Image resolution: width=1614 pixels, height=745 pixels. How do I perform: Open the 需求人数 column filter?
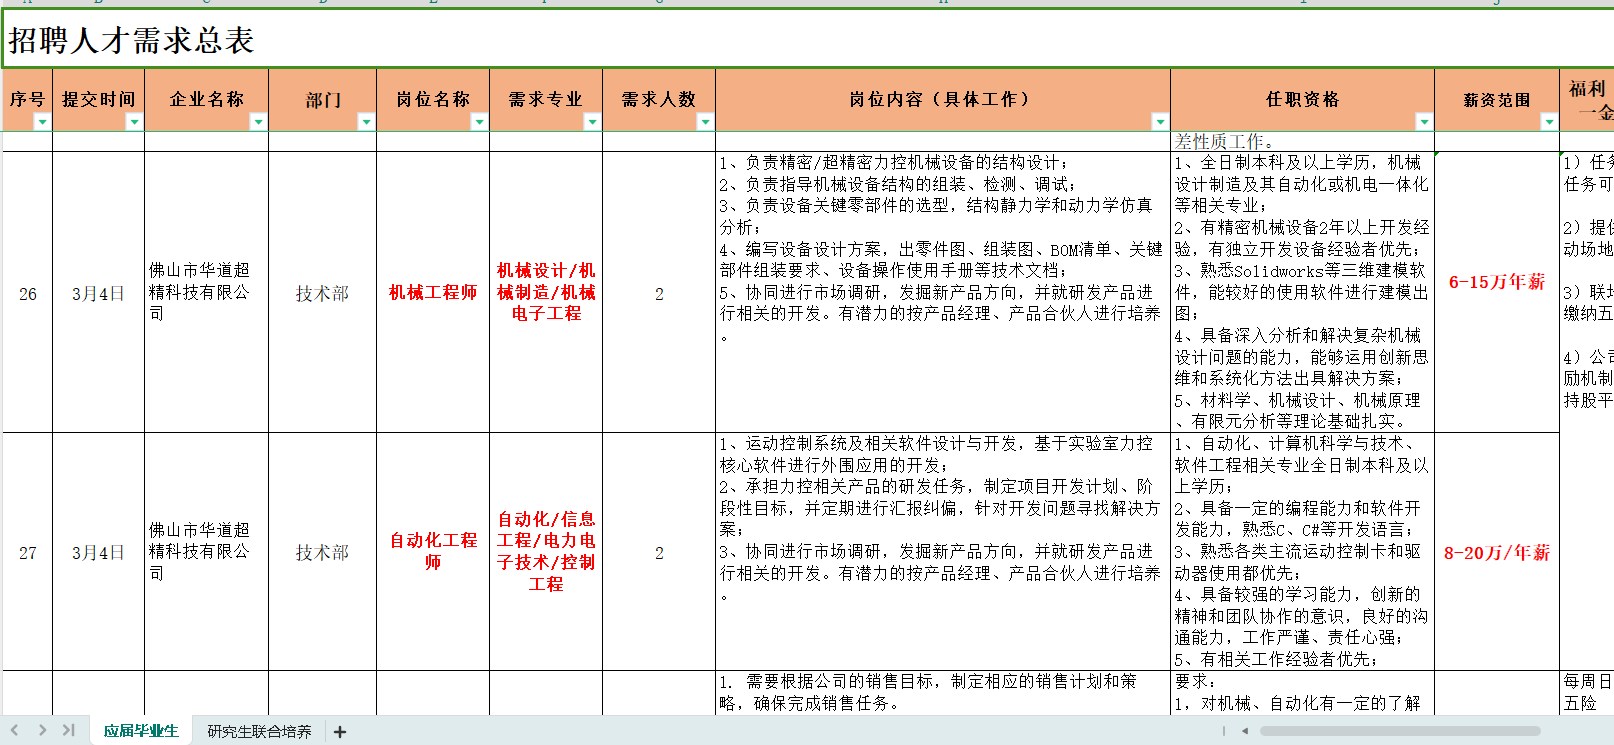click(x=705, y=122)
